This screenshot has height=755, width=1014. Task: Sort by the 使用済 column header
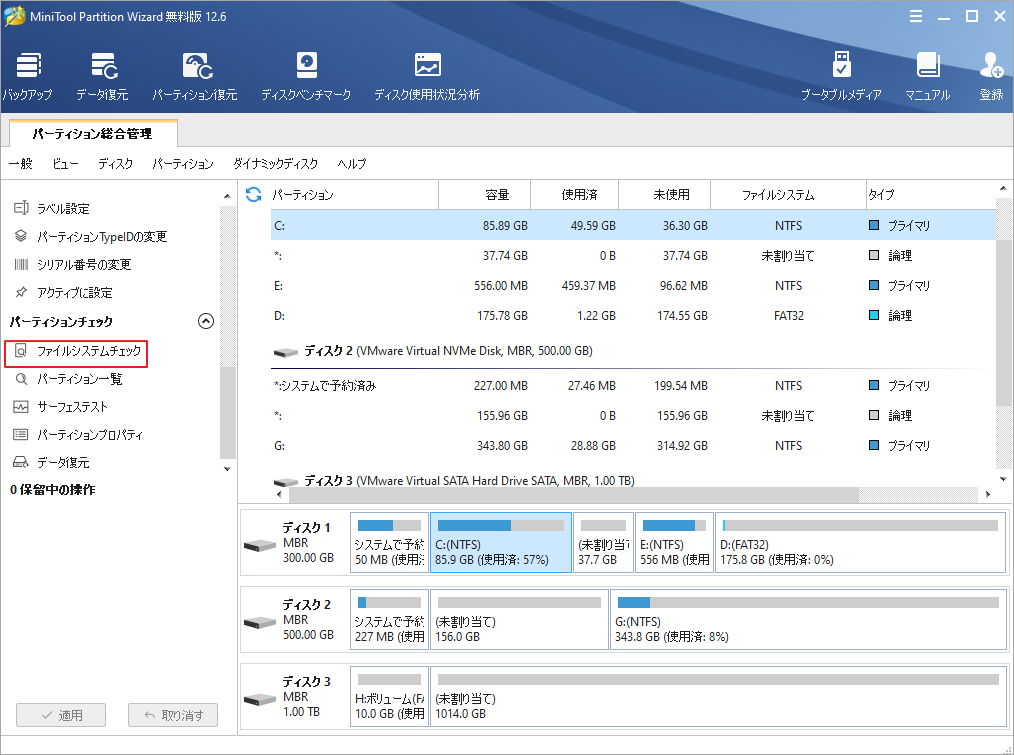[x=574, y=195]
